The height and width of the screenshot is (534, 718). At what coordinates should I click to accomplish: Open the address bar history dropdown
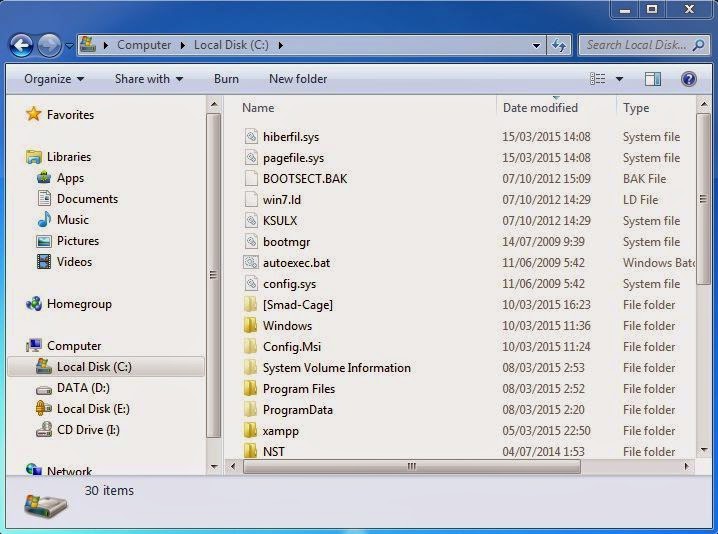pyautogui.click(x=536, y=45)
